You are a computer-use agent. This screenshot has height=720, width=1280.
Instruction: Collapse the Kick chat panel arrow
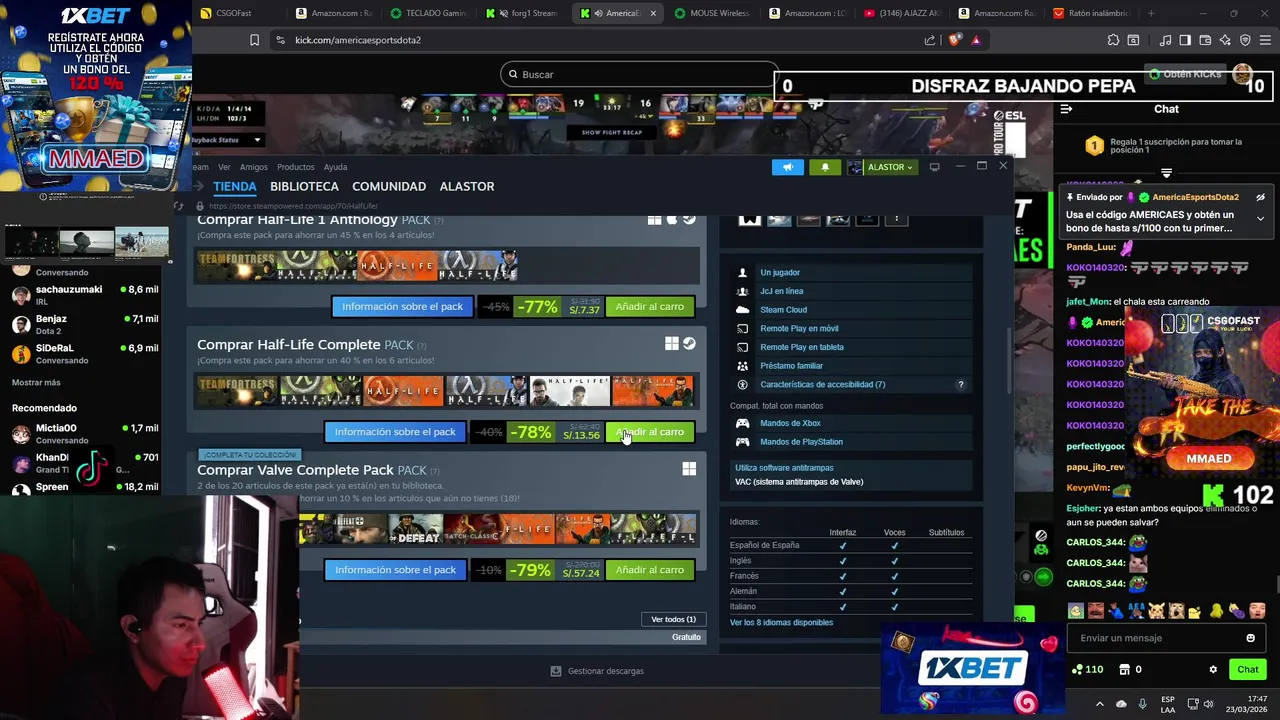(1066, 109)
